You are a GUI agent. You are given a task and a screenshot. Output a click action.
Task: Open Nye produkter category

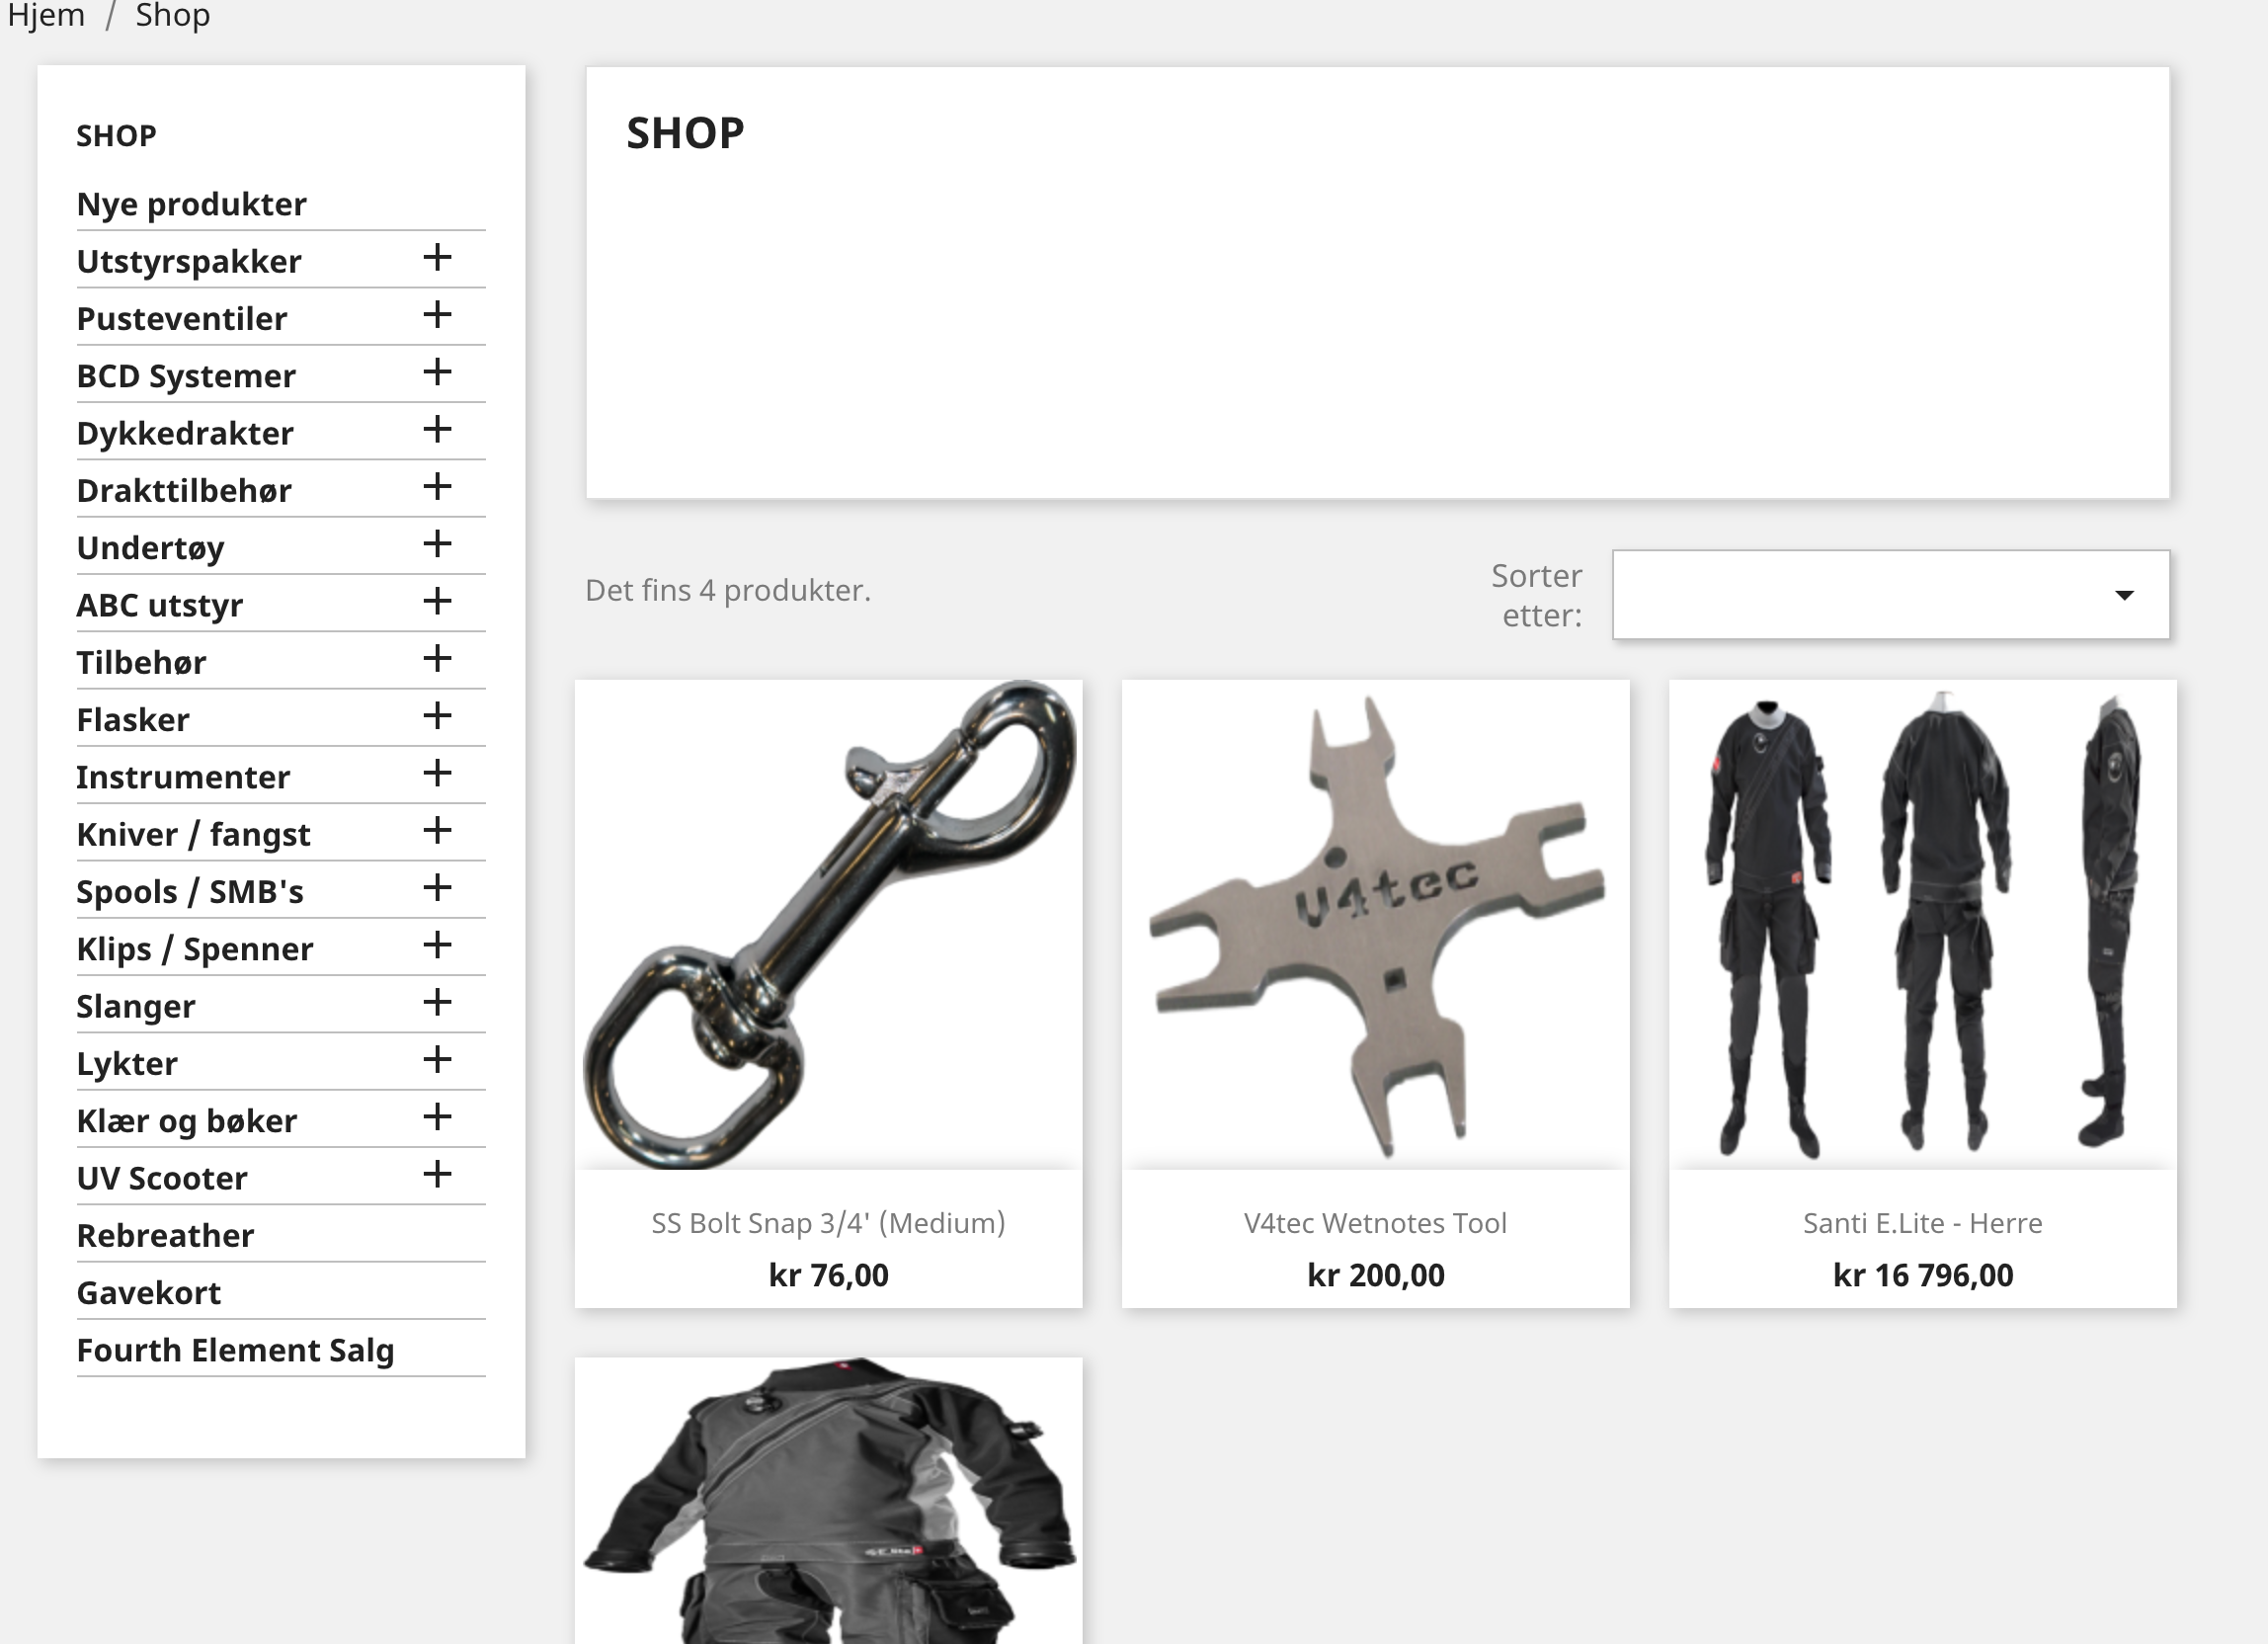pyautogui.click(x=192, y=204)
